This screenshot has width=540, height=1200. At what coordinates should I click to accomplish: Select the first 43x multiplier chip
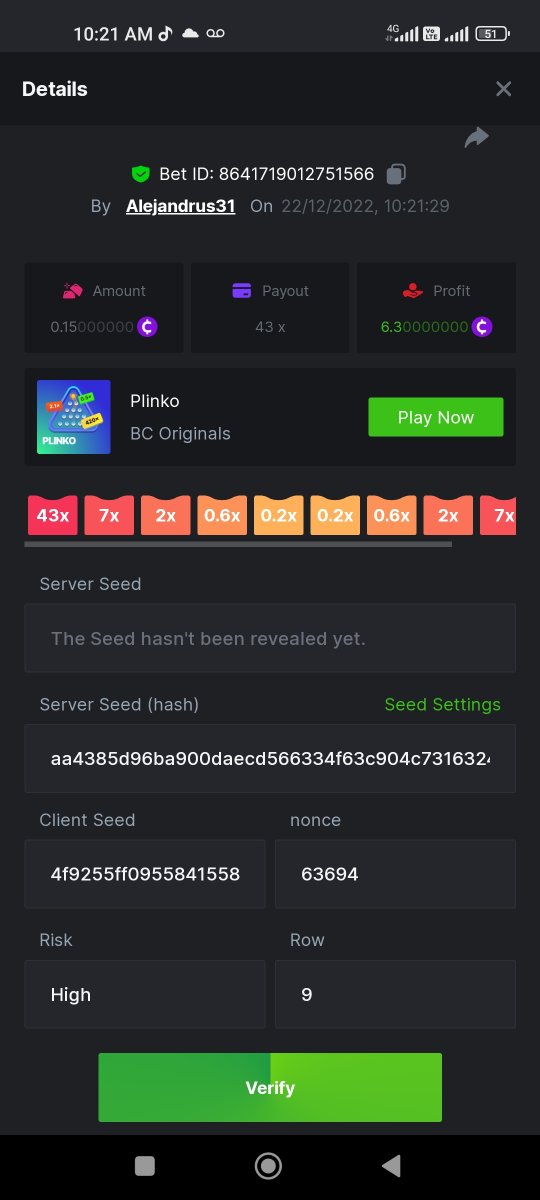click(52, 515)
